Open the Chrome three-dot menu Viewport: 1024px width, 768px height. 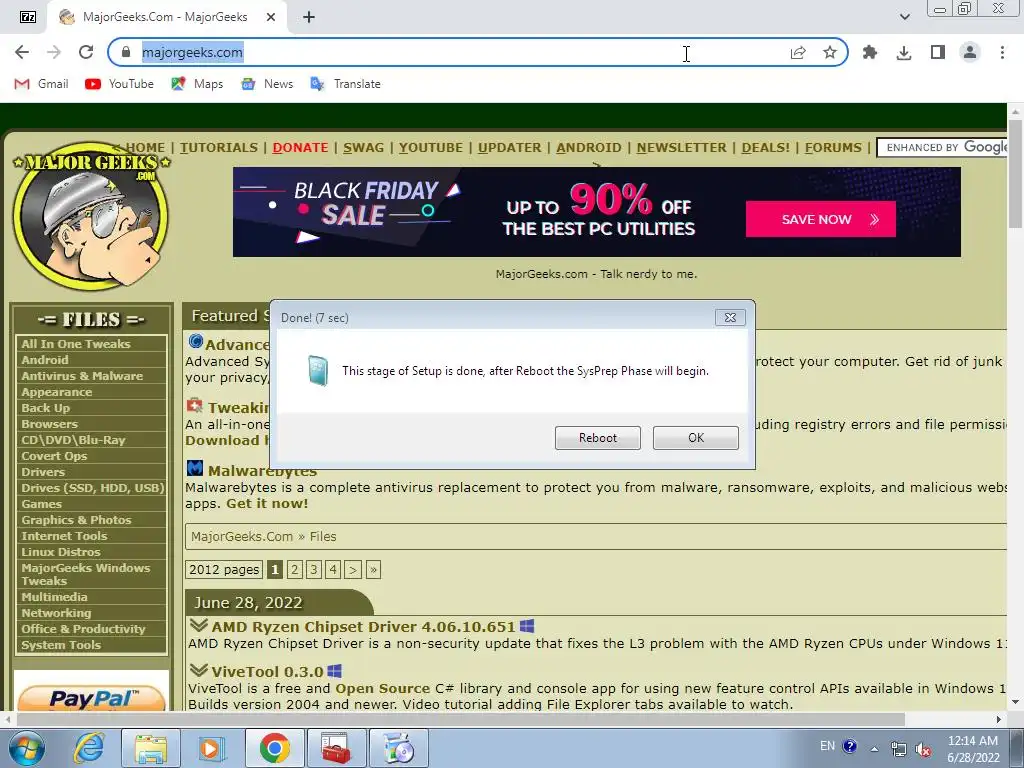tap(1002, 52)
